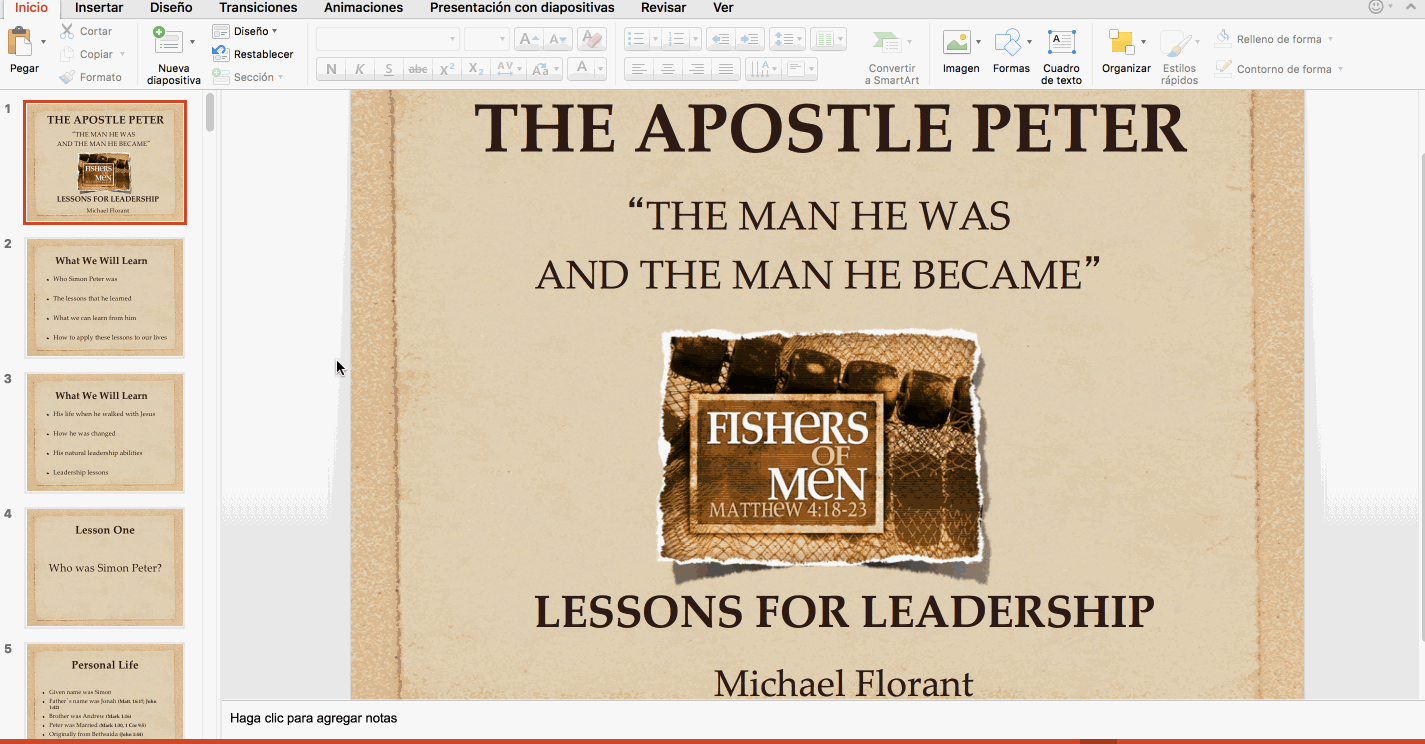Toggle underline with the S button
Screen dimensions: 1425x744
[x=389, y=69]
